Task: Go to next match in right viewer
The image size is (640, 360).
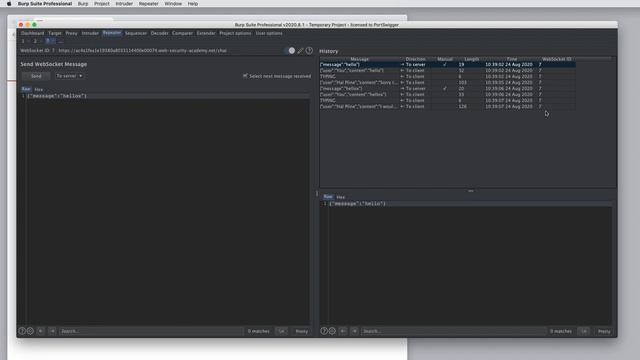Action: click(x=354, y=331)
